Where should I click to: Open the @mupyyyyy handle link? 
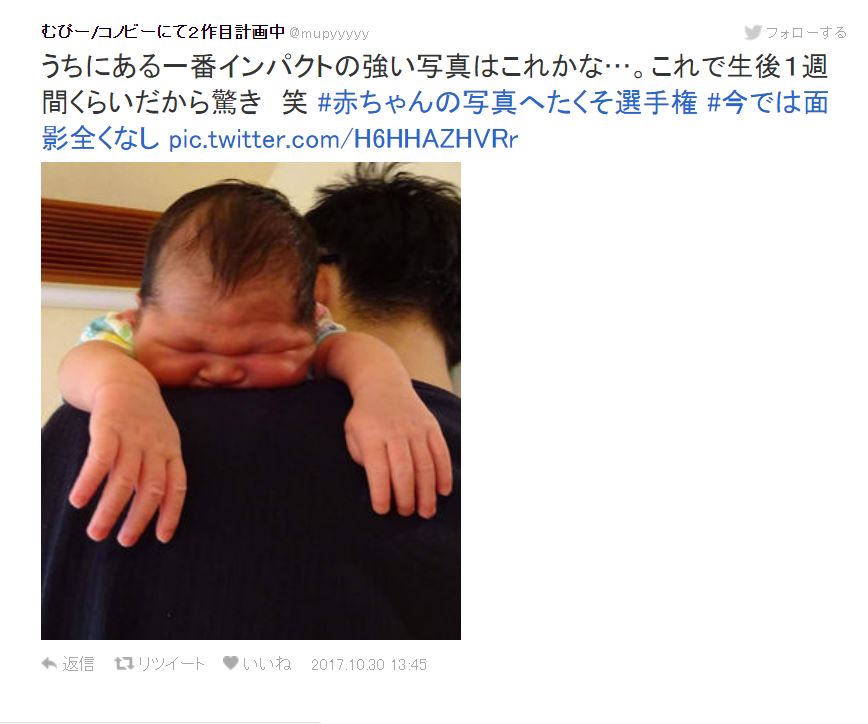tap(329, 34)
